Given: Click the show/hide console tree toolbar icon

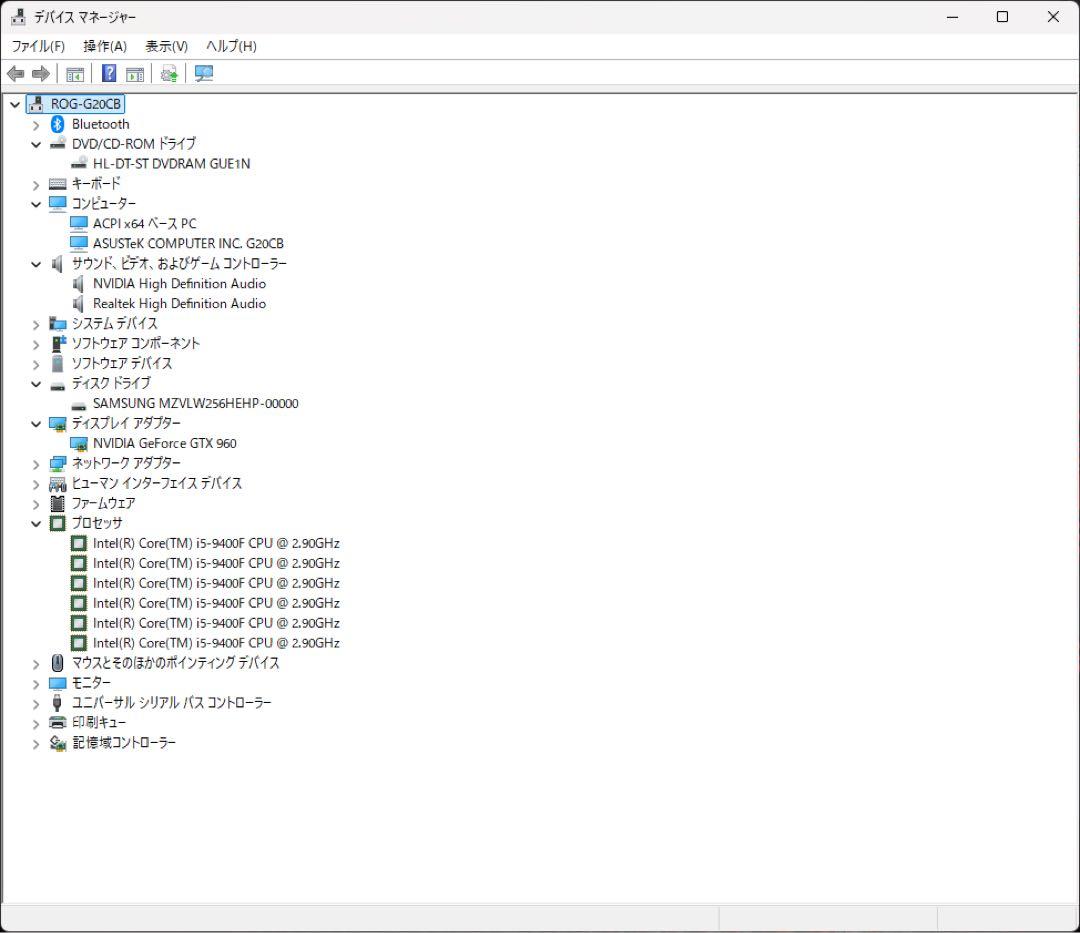Looking at the screenshot, I should click(x=75, y=74).
